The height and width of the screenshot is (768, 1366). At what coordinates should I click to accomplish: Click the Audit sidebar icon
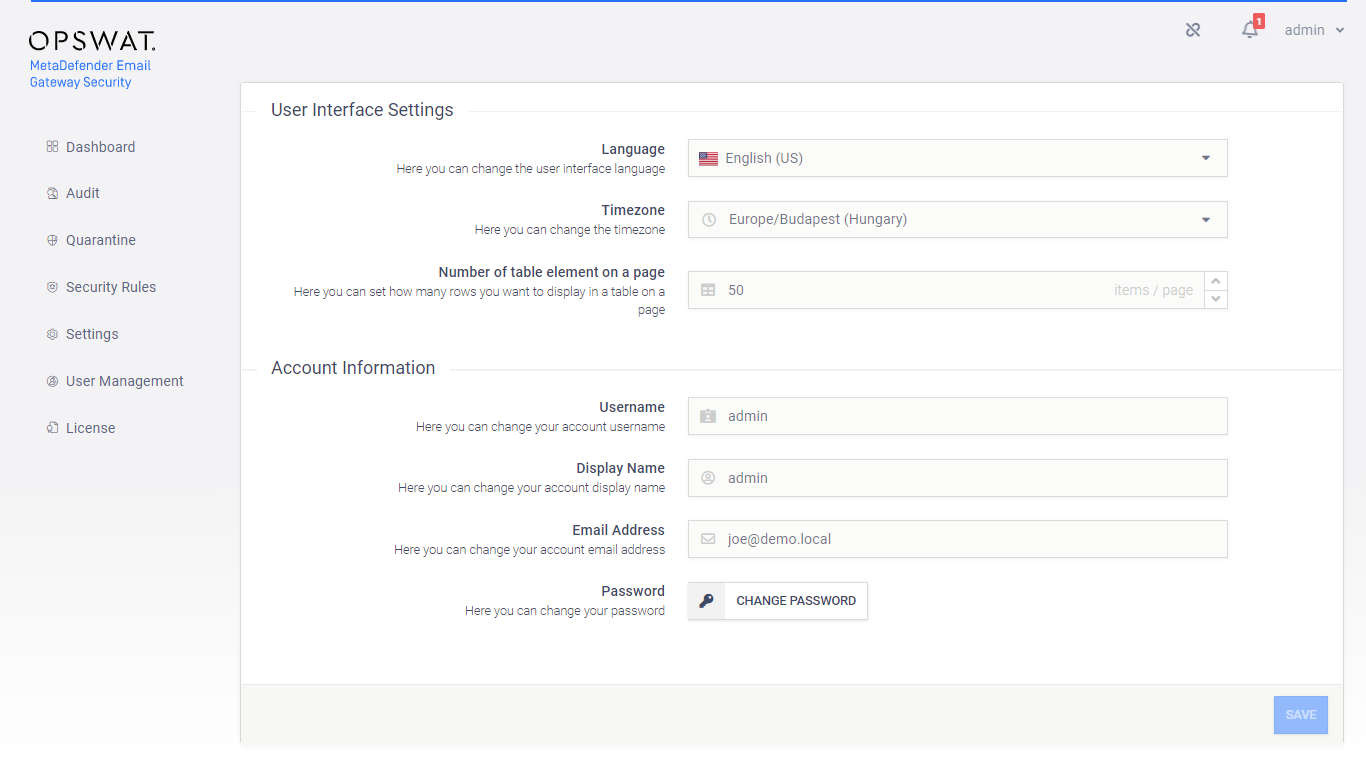click(x=52, y=193)
